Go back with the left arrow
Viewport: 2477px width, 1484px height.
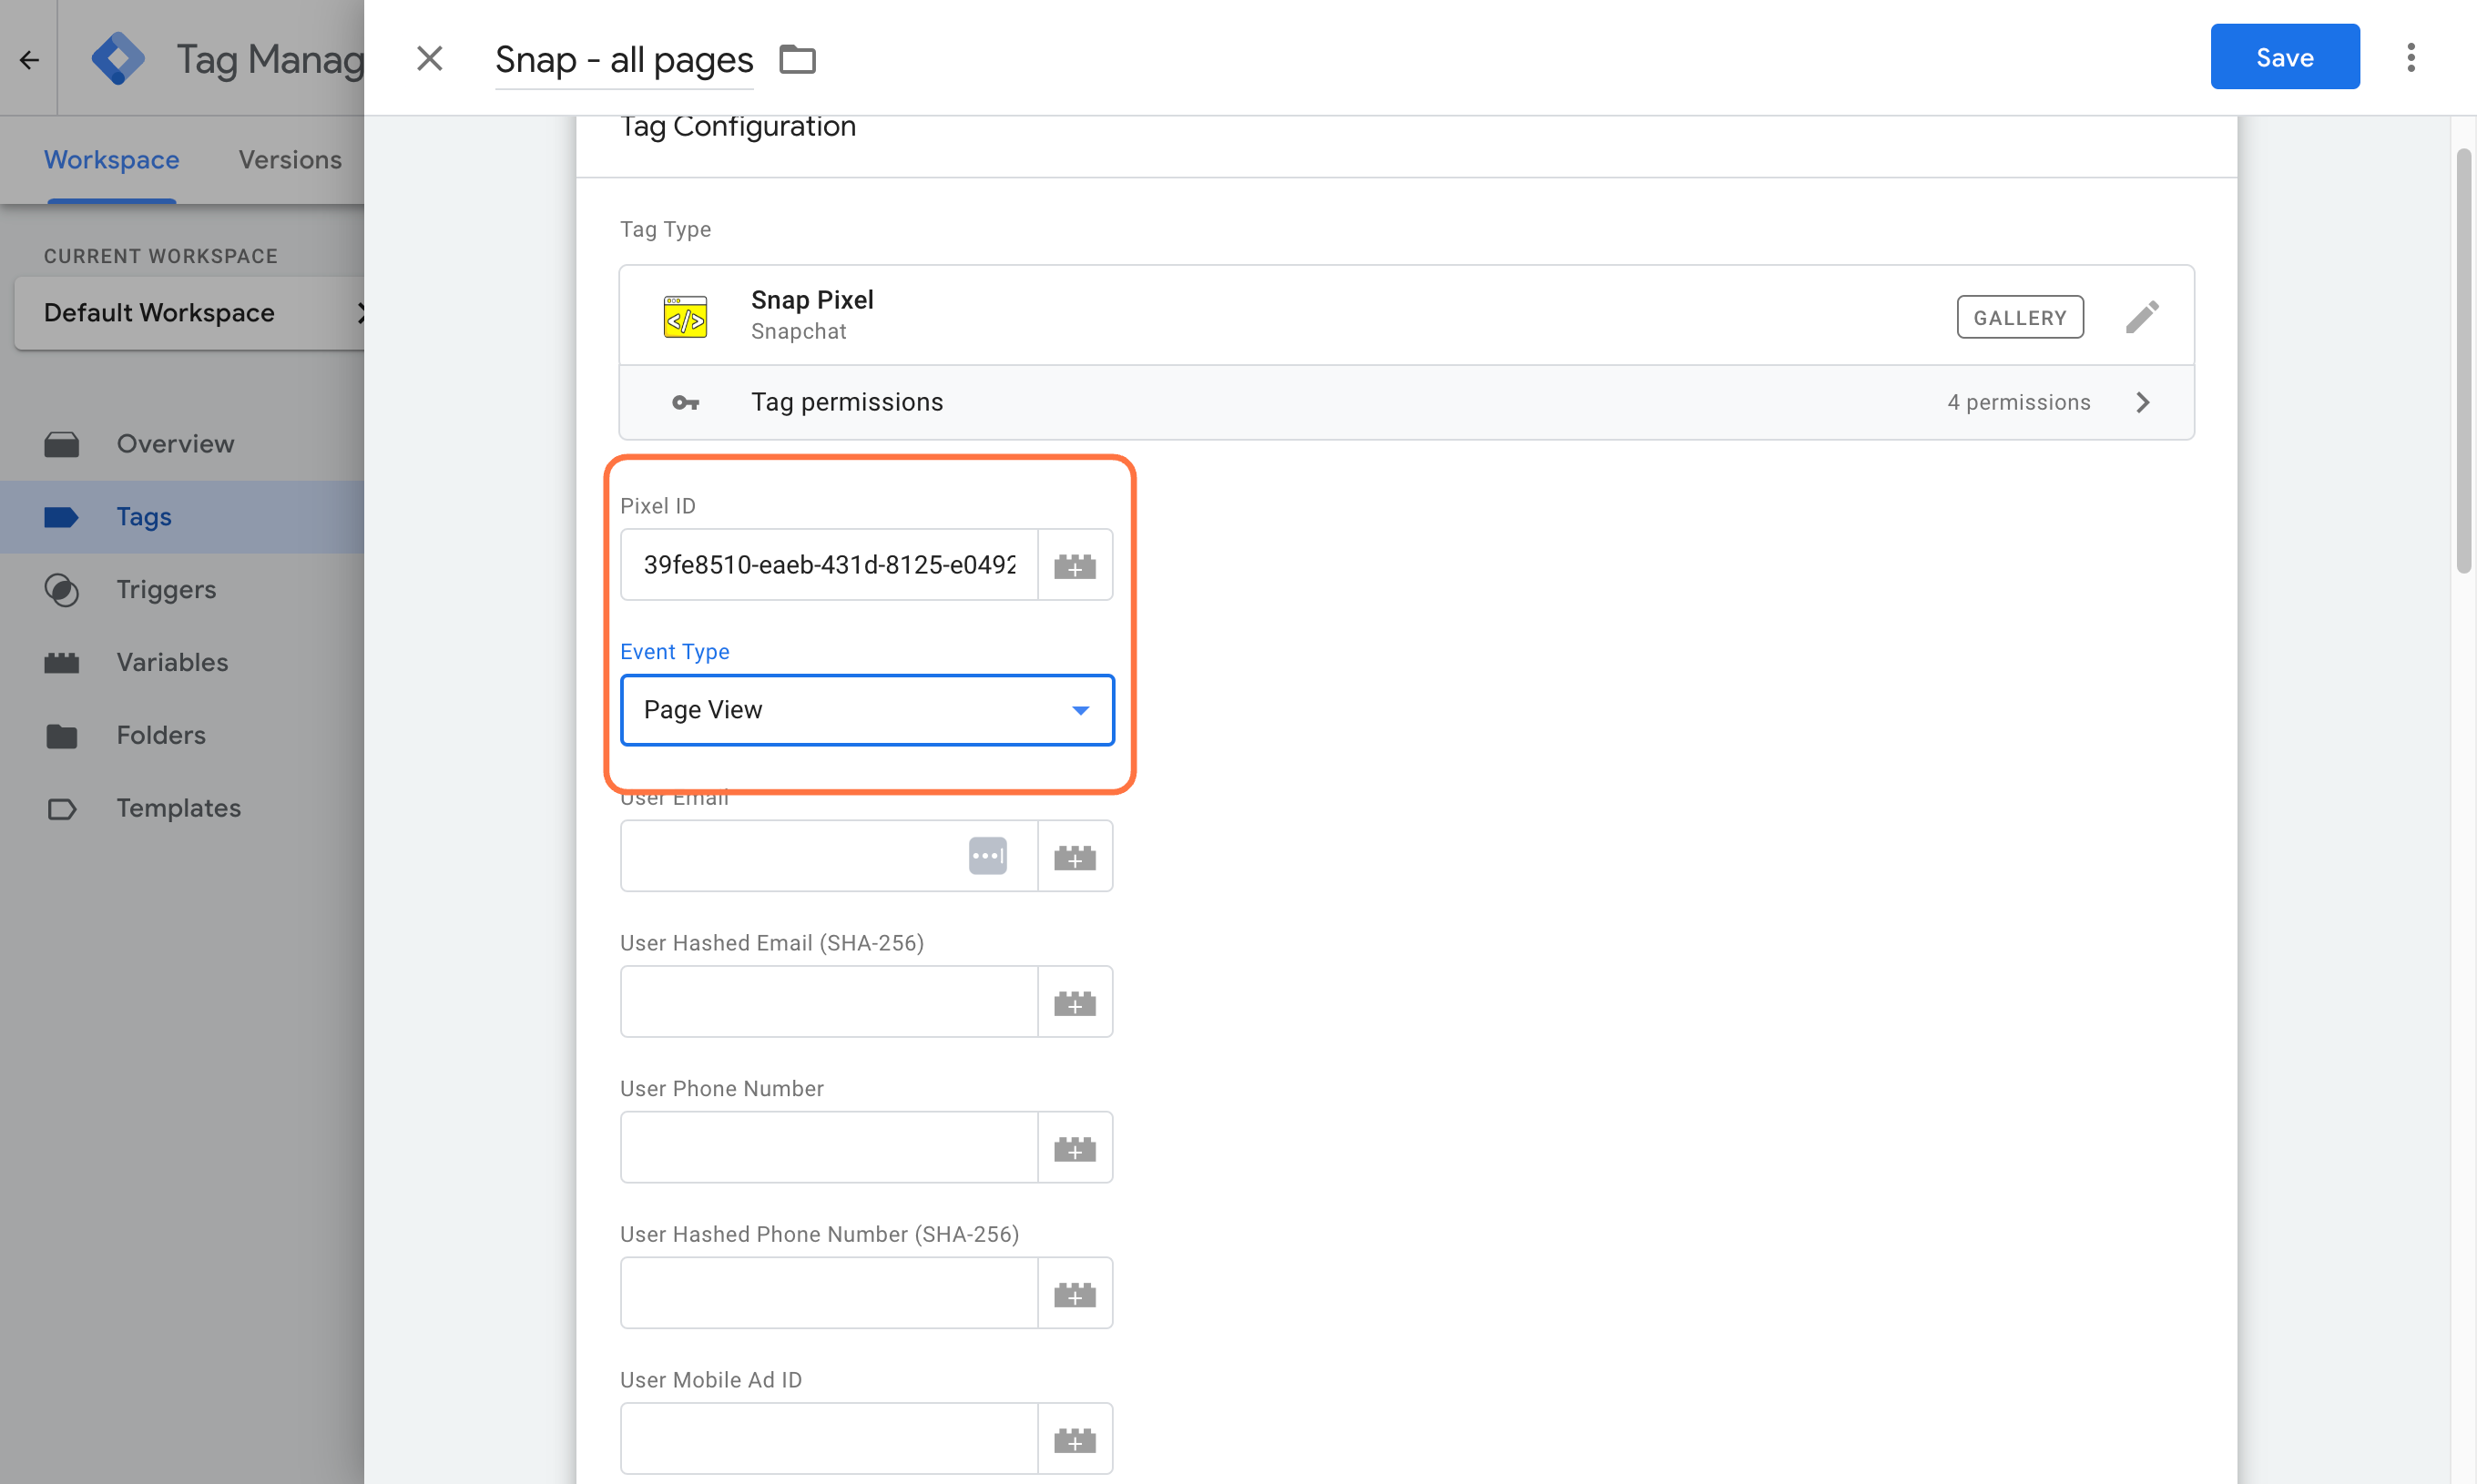[x=29, y=60]
